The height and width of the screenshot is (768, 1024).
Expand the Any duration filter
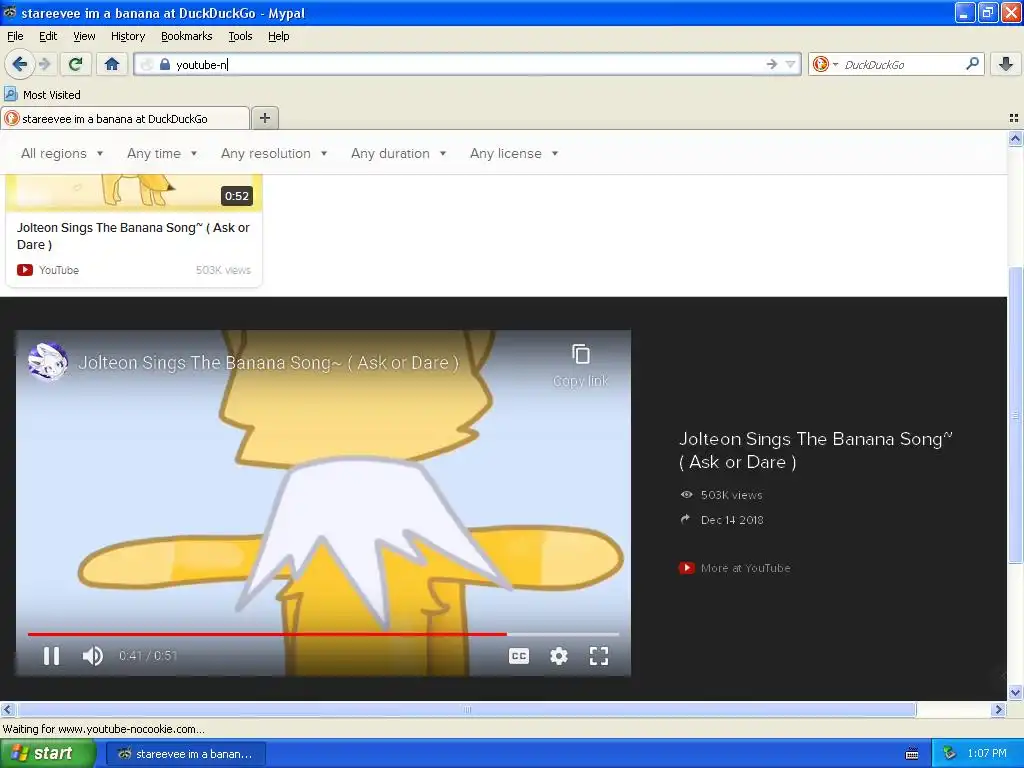(398, 153)
